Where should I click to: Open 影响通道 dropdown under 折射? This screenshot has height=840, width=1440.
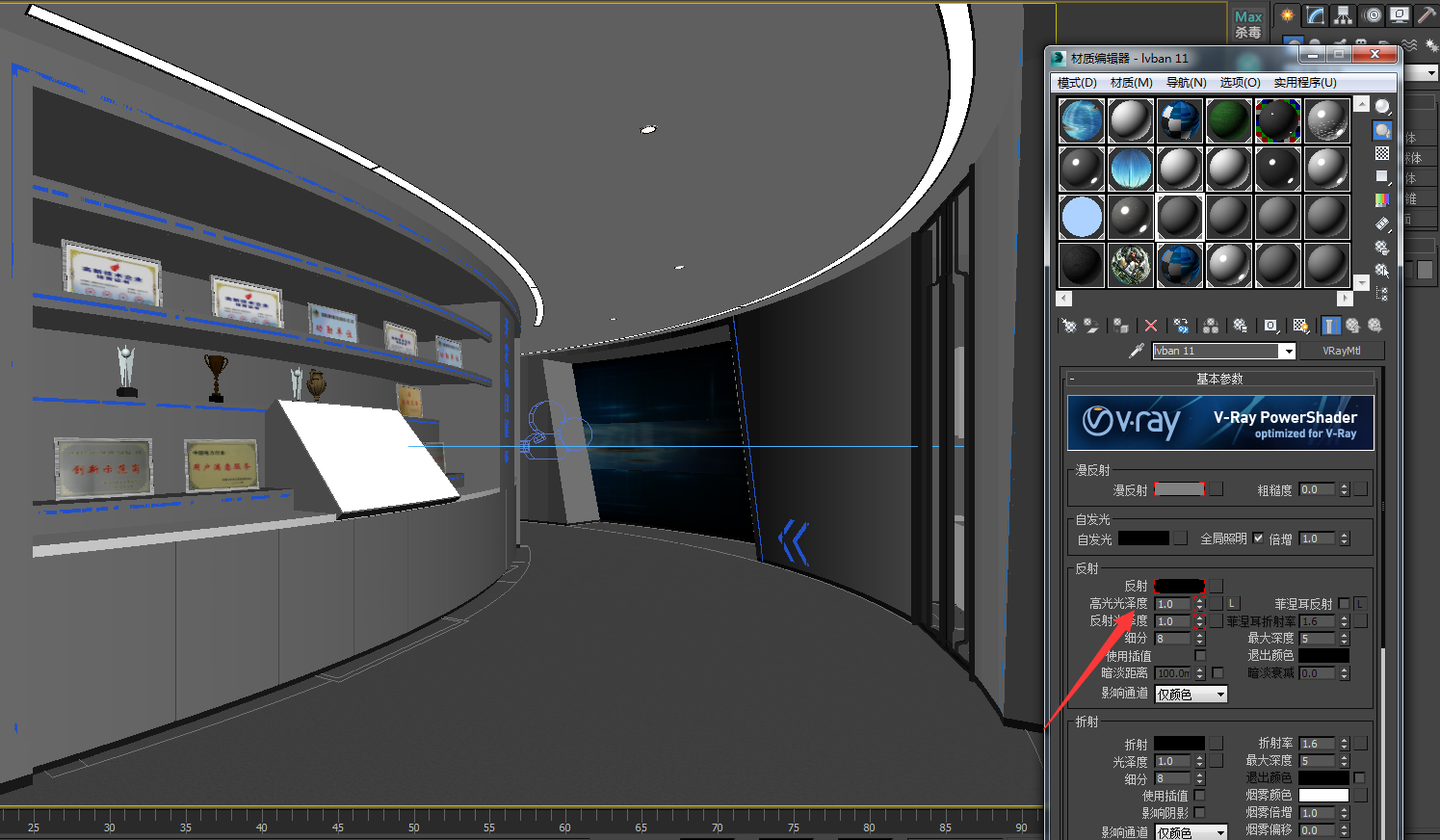tap(1190, 832)
